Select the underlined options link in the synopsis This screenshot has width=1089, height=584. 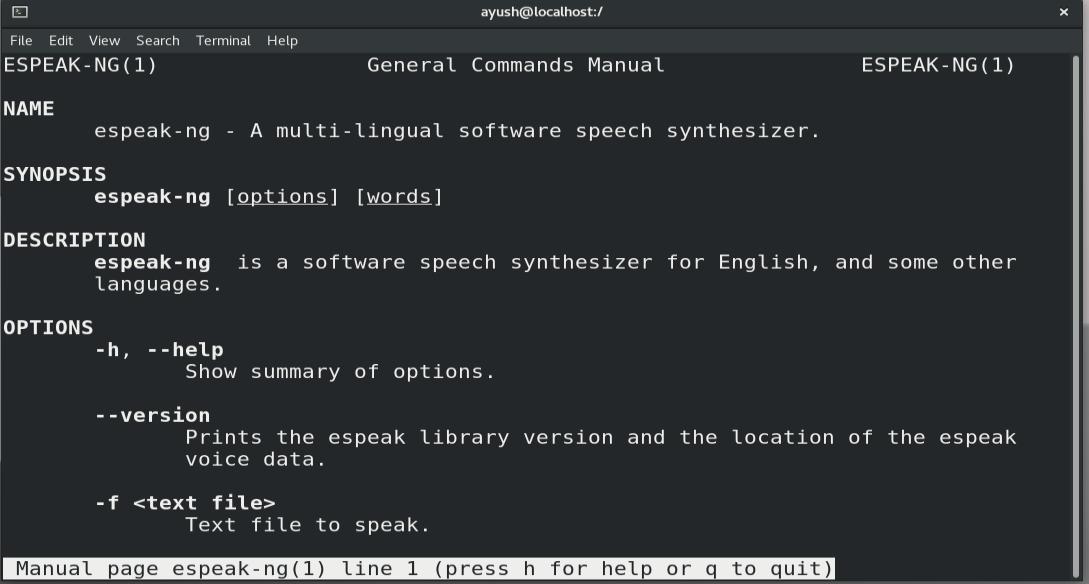click(x=284, y=196)
